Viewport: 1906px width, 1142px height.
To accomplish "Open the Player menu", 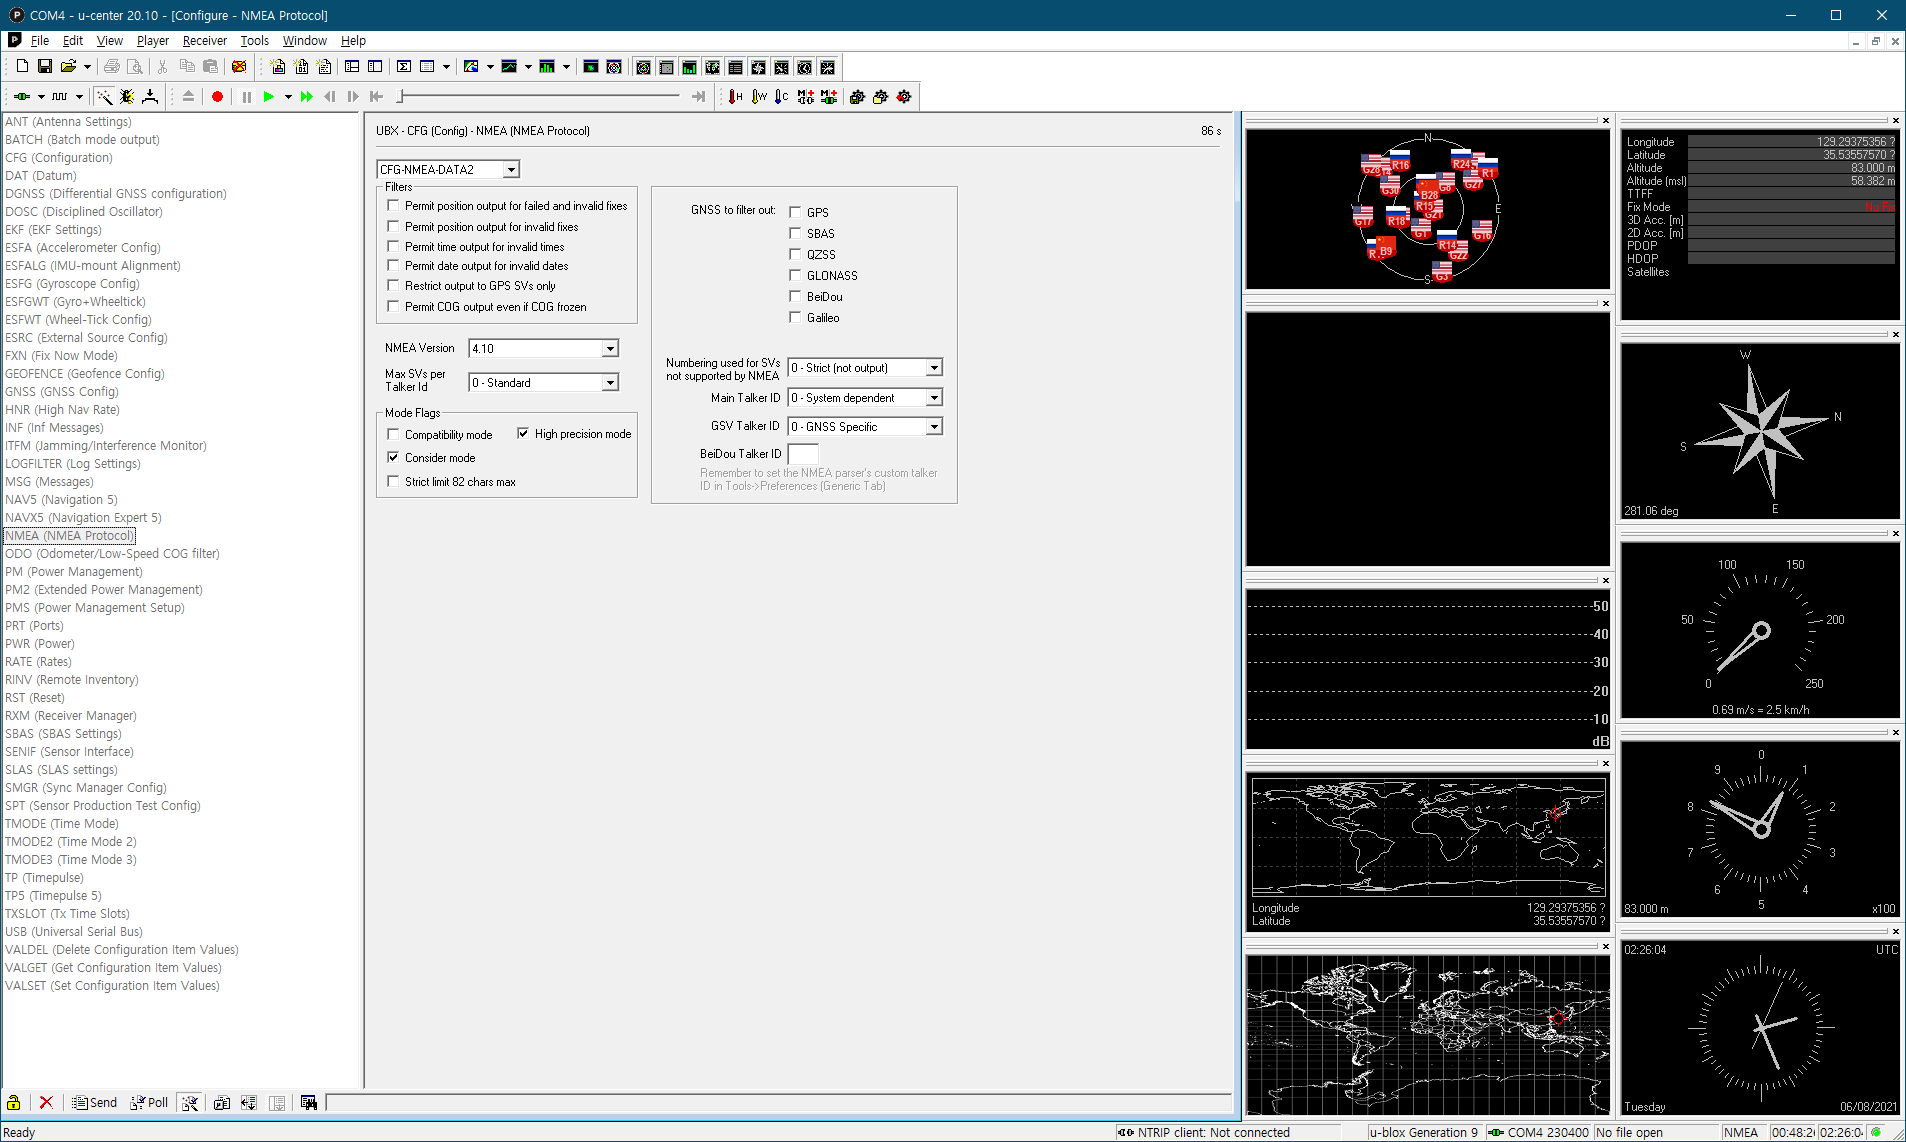I will 153,40.
